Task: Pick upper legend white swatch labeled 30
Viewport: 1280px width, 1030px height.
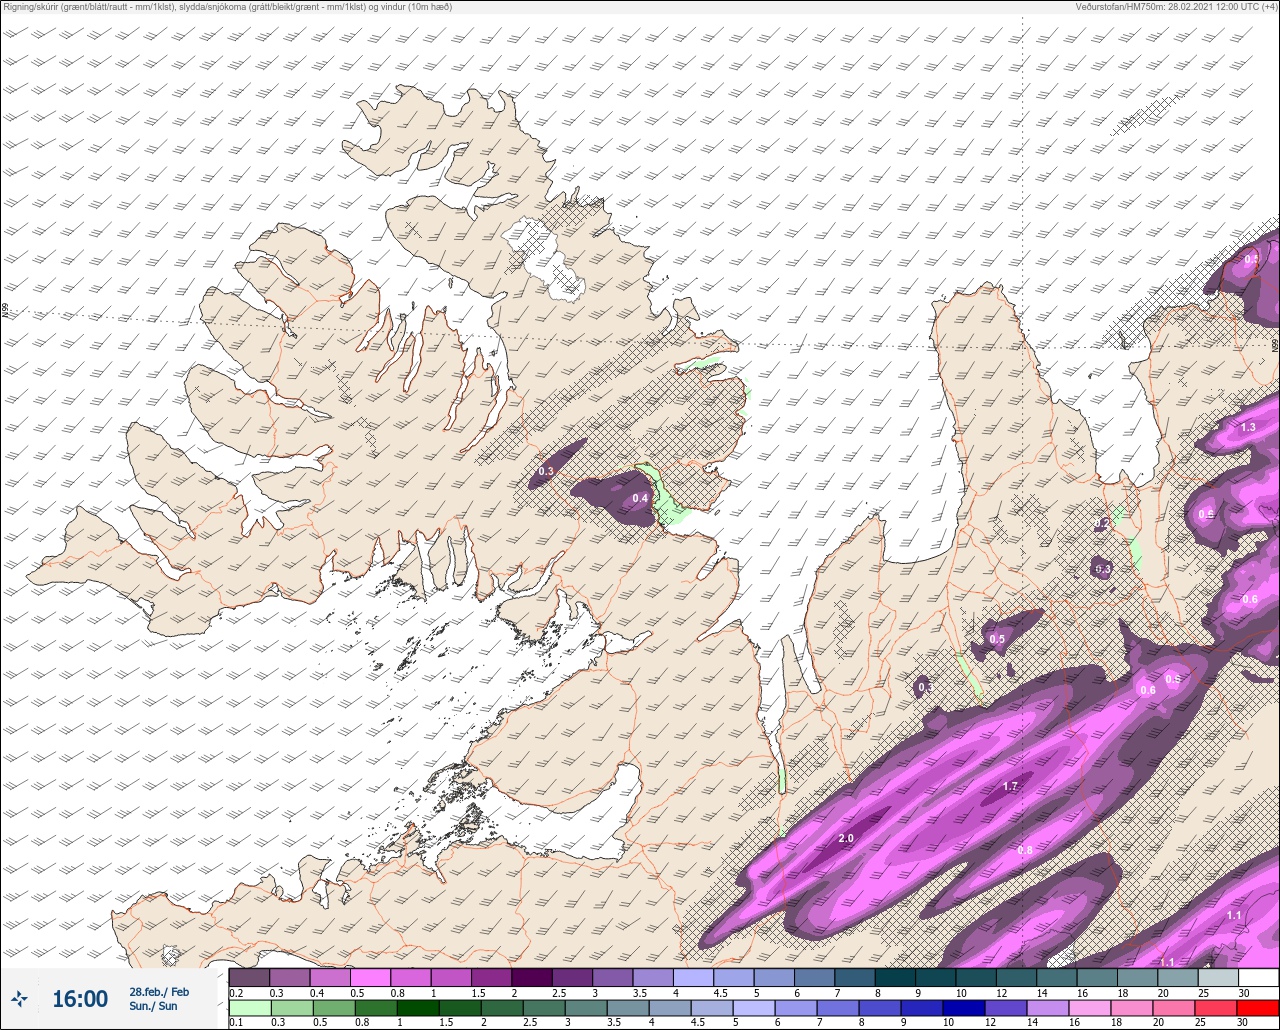Action: (x=1258, y=977)
